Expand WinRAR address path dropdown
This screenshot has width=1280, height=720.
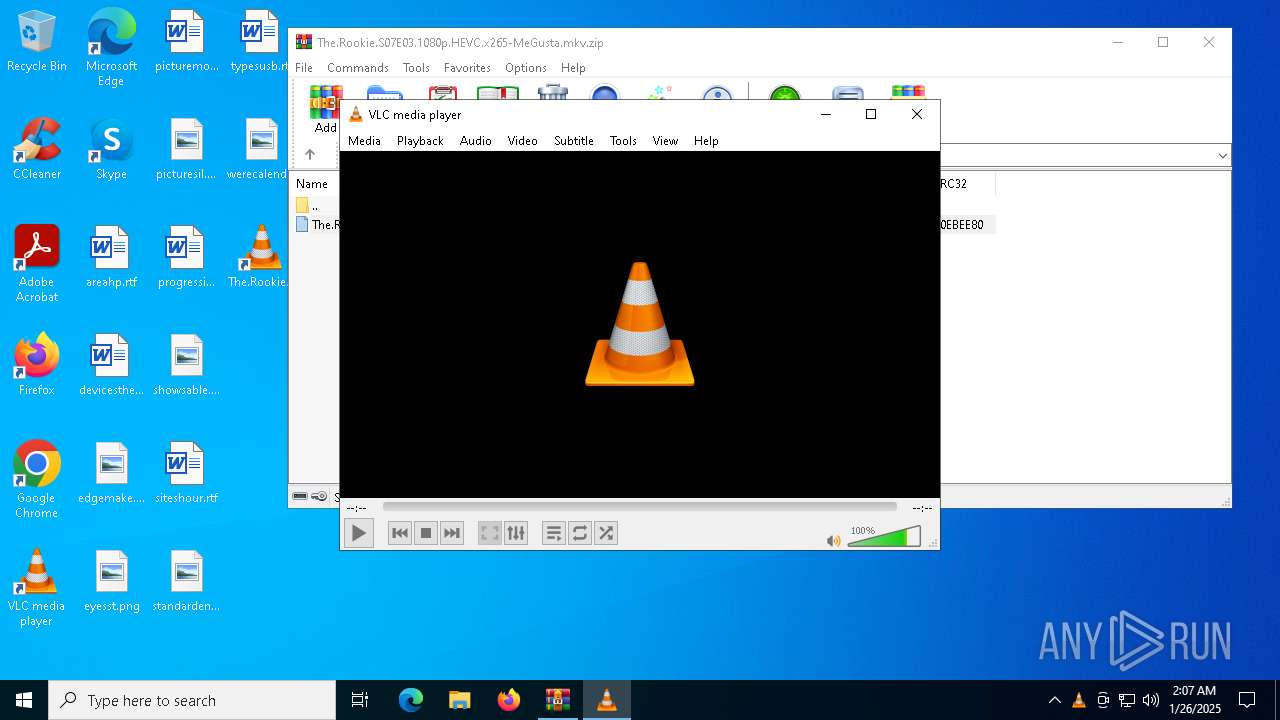pyautogui.click(x=1222, y=156)
